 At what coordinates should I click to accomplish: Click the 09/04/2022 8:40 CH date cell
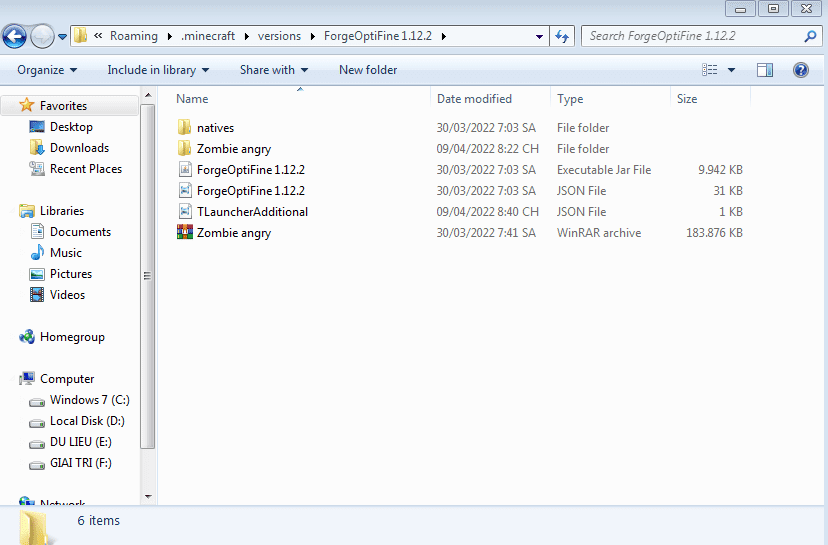tap(487, 212)
